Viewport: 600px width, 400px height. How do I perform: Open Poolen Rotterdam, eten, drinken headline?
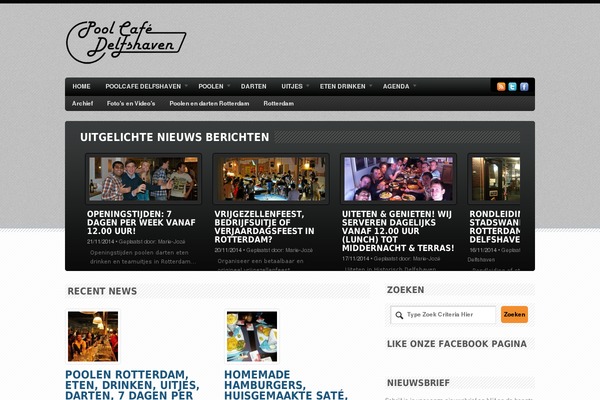click(x=132, y=385)
